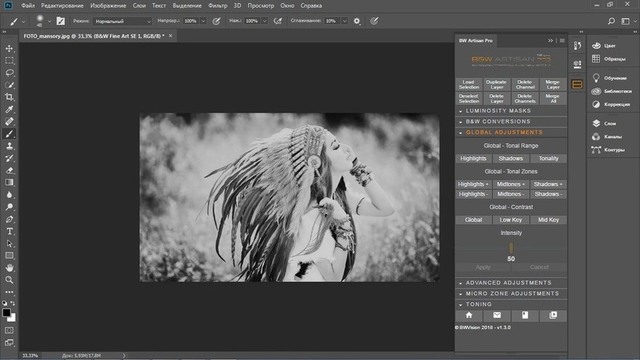This screenshot has height=360, width=640.
Task: Click the Load Selection button
Action: pyautogui.click(x=469, y=84)
